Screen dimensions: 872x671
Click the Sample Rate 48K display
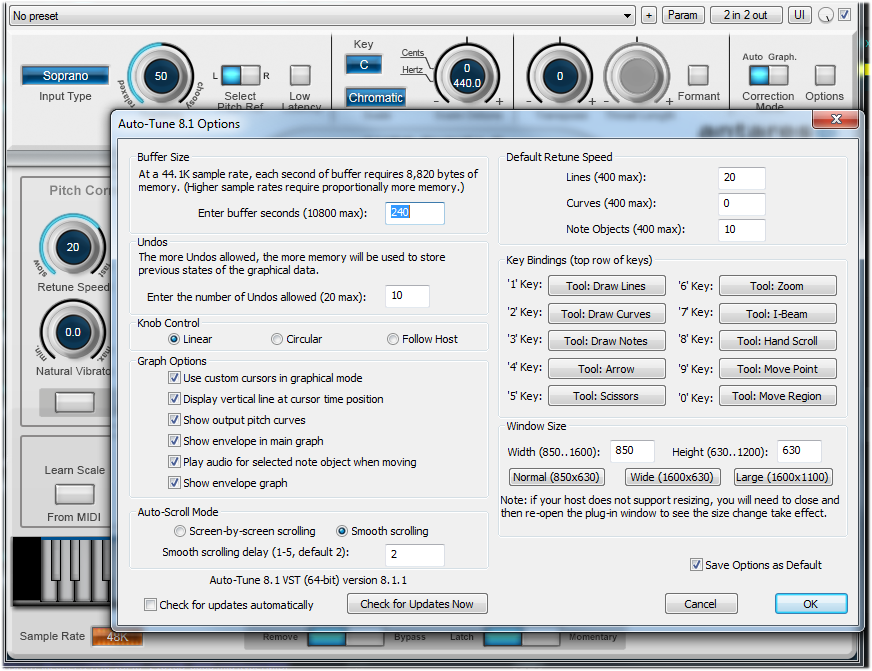click(117, 637)
